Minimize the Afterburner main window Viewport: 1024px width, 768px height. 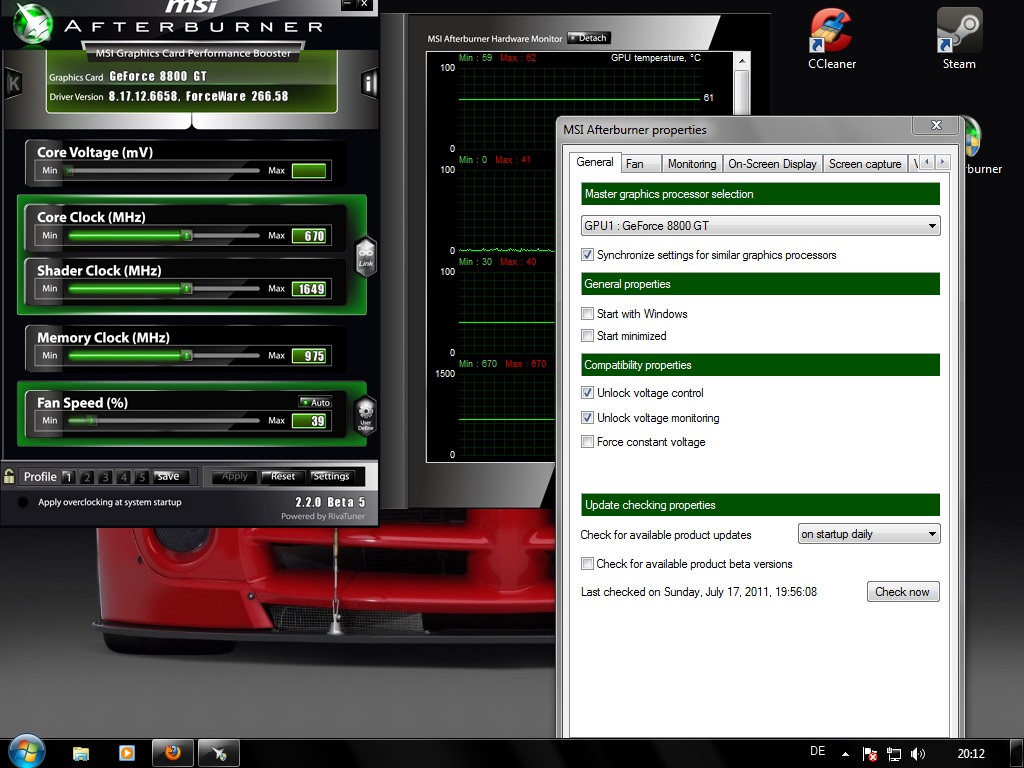pyautogui.click(x=348, y=5)
